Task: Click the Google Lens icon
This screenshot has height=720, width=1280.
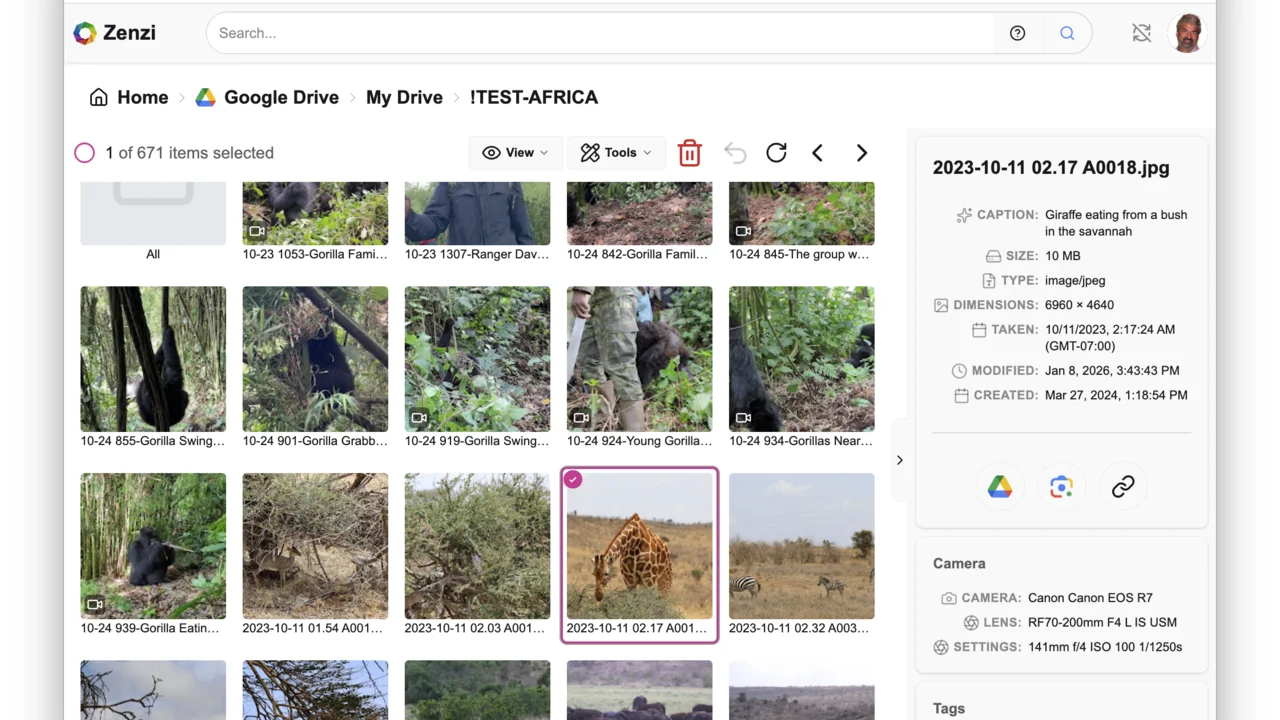Action: (x=1061, y=487)
